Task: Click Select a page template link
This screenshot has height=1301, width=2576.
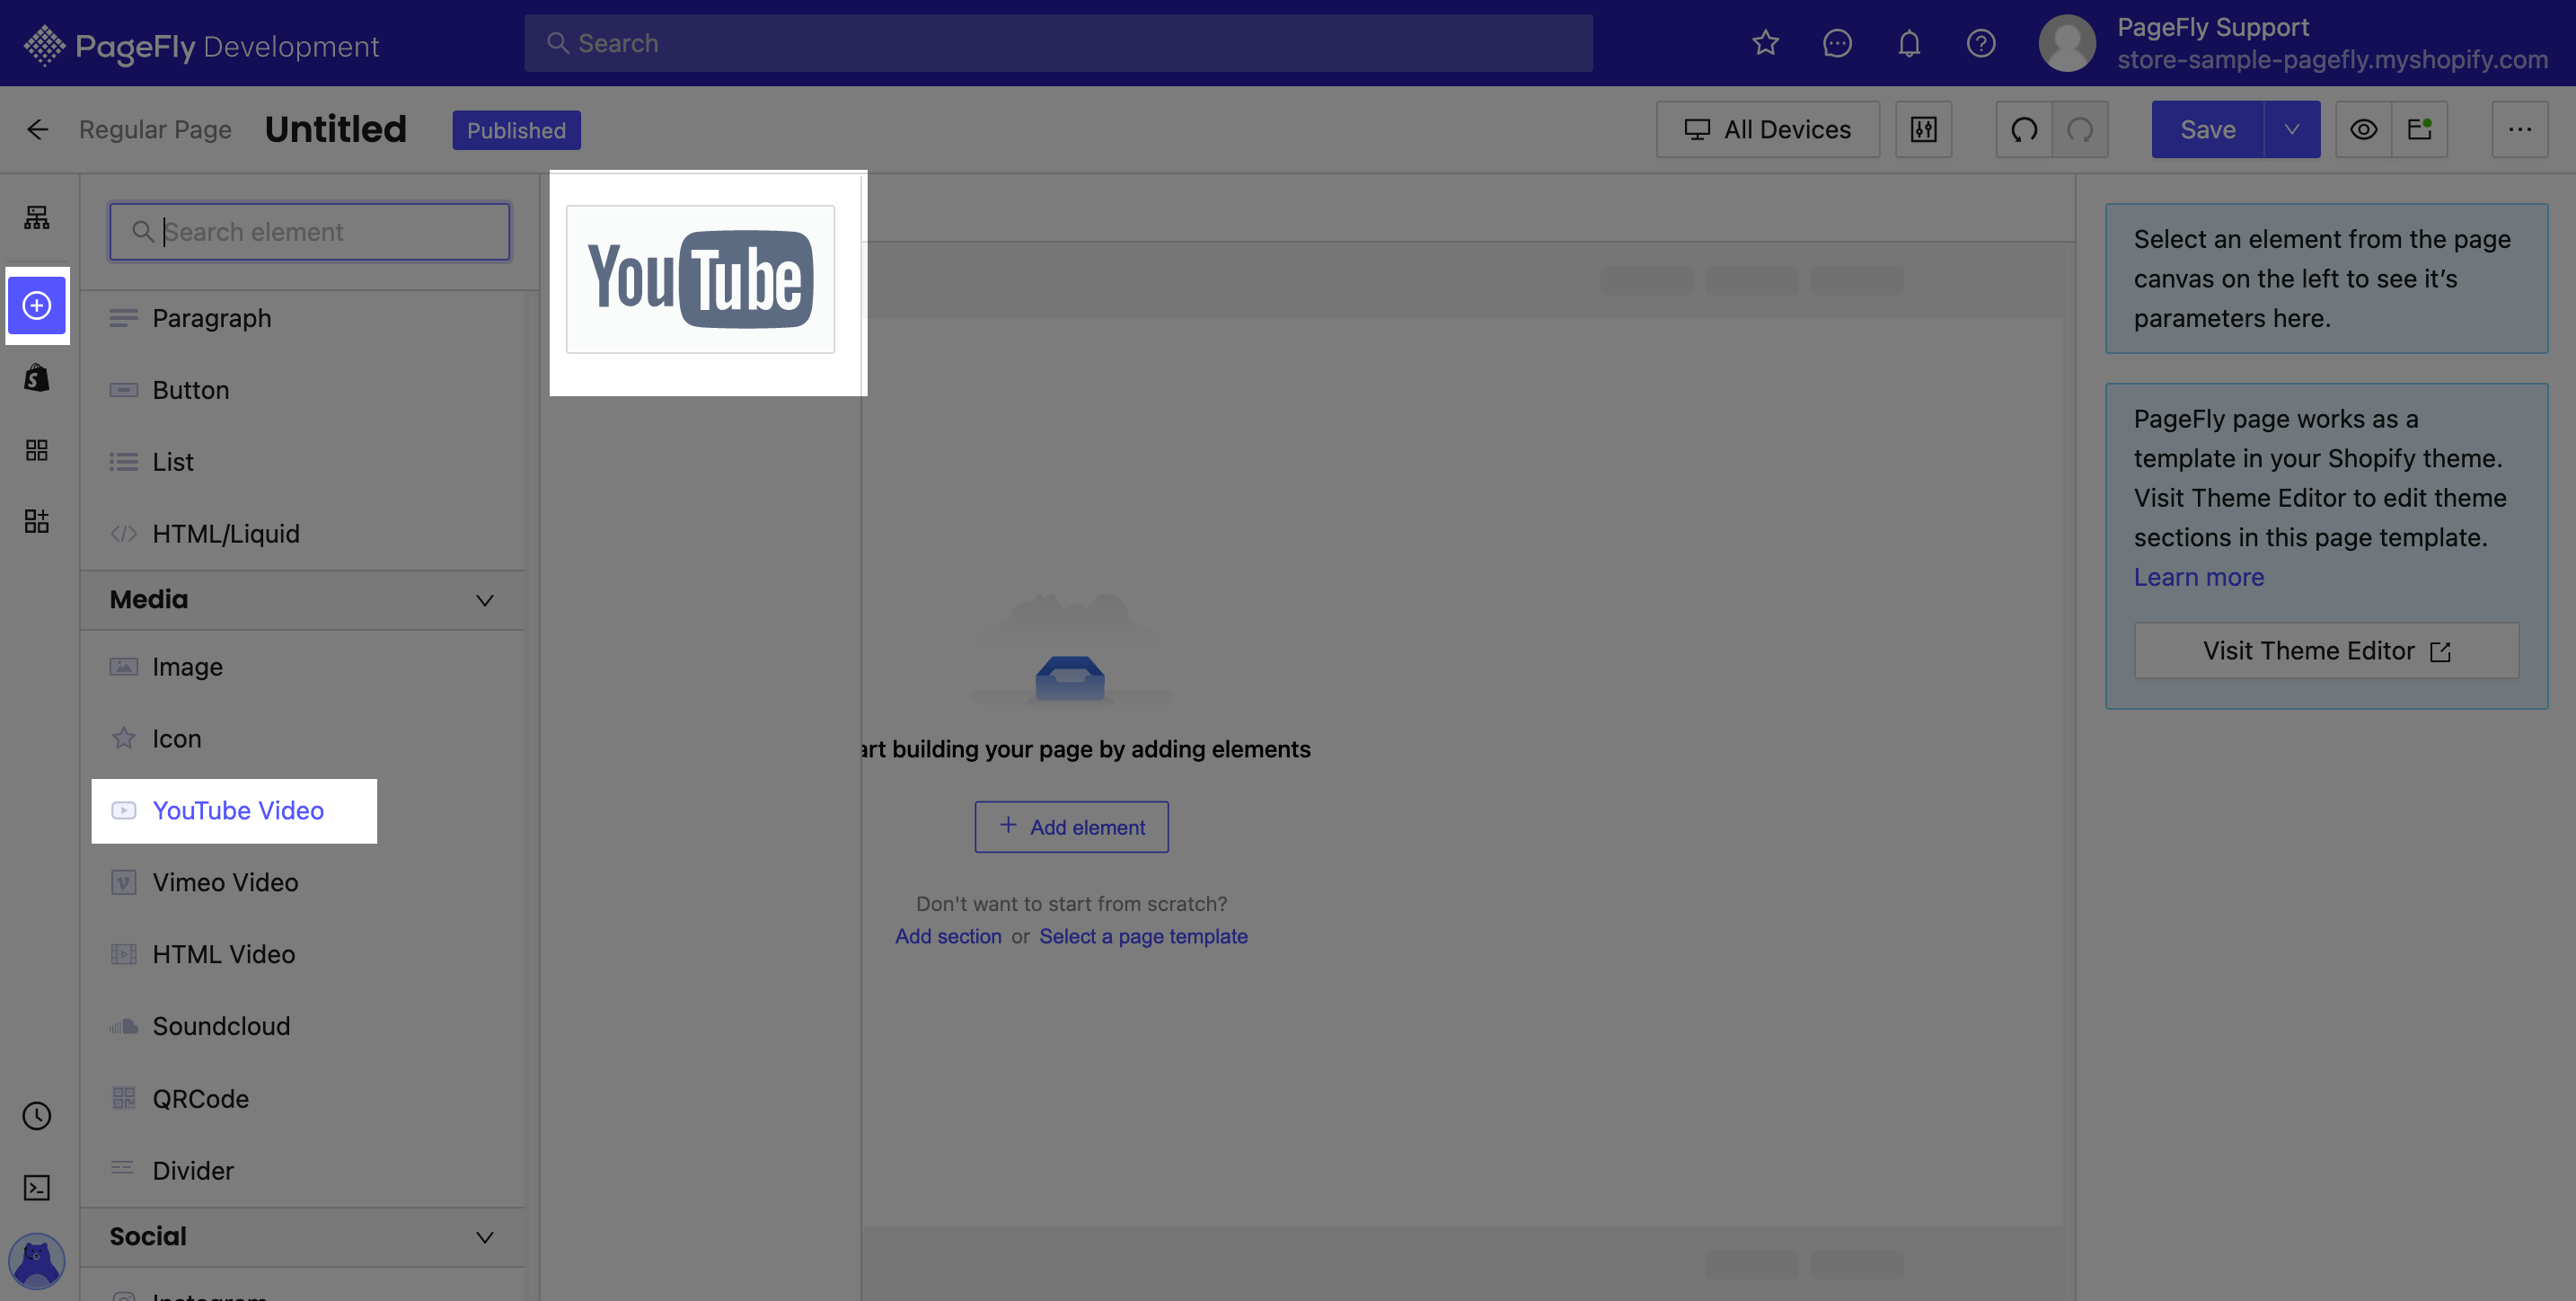Action: click(1143, 936)
